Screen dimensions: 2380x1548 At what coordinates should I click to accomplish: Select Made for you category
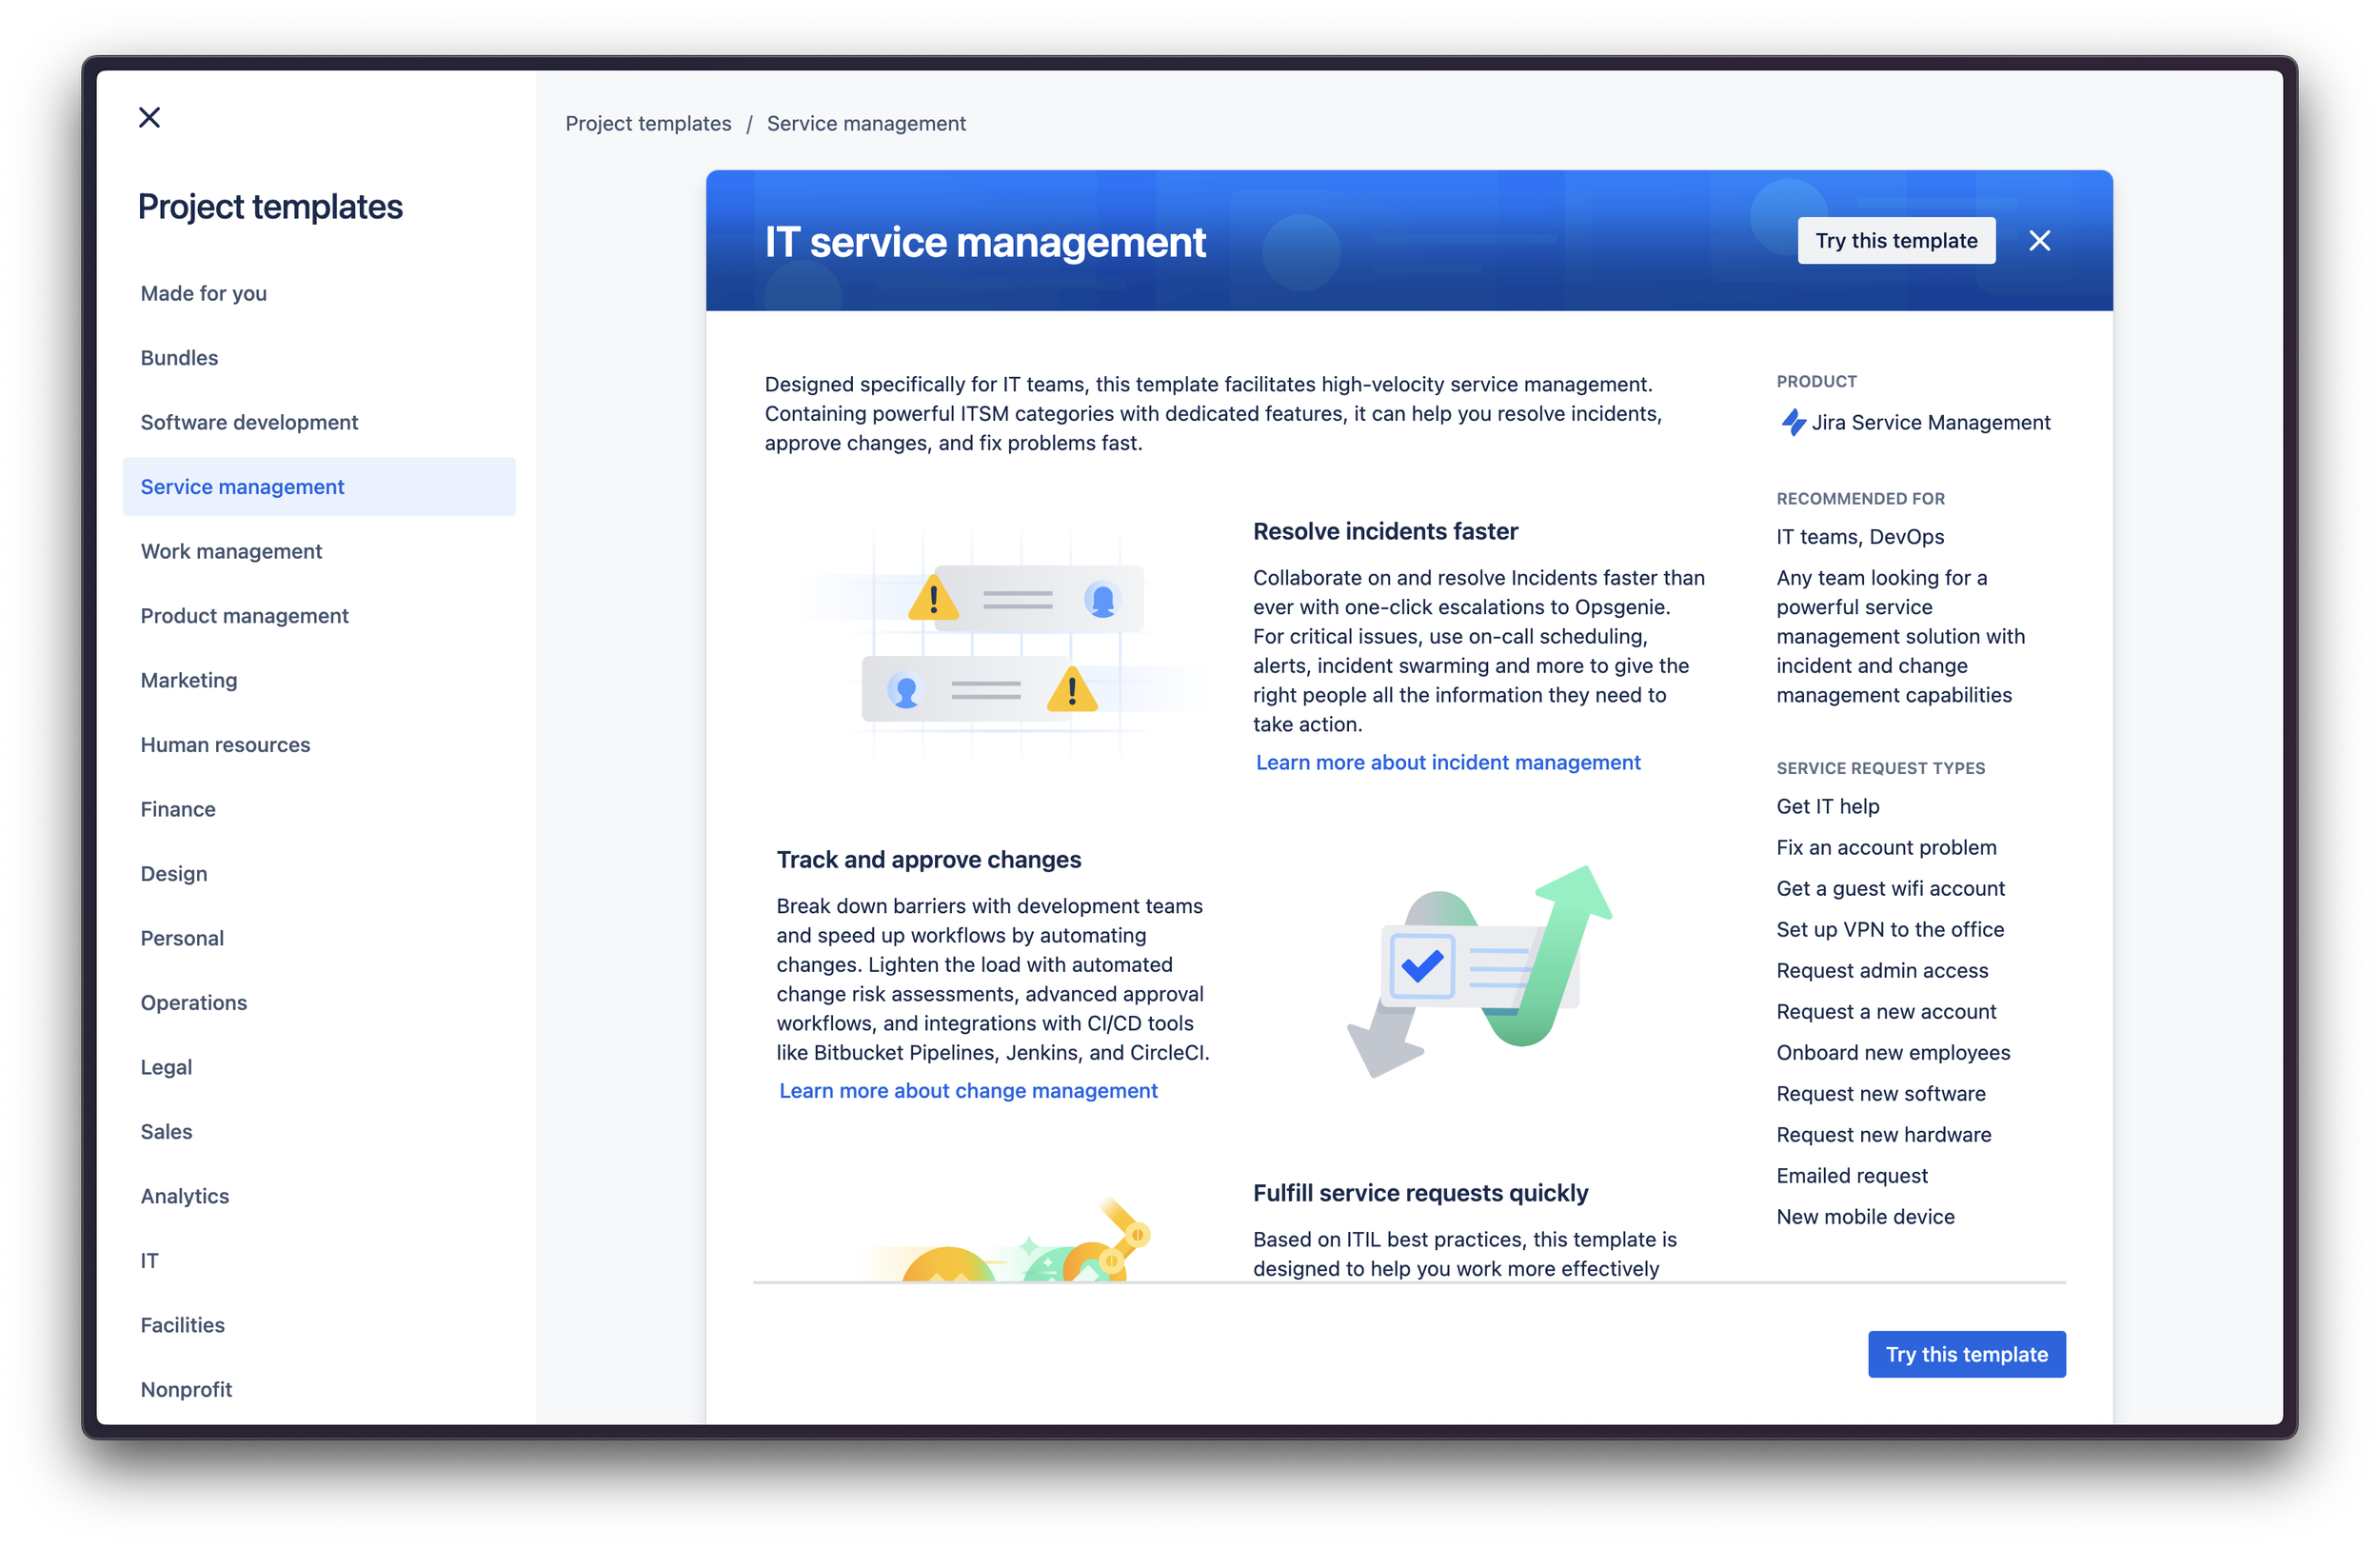(204, 293)
